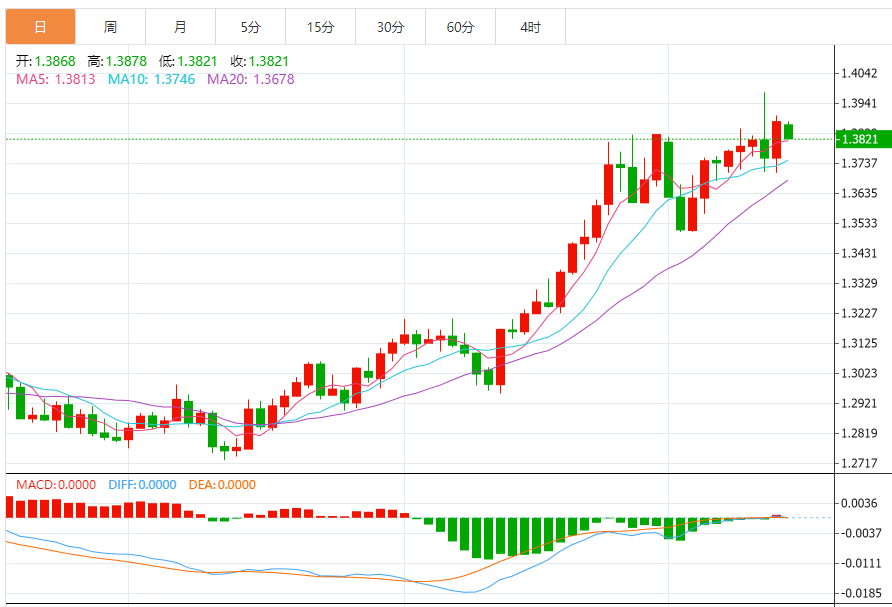Viewport: 892px width, 607px height.
Task: Click the 1.2921 price axis label
Action: coord(859,403)
